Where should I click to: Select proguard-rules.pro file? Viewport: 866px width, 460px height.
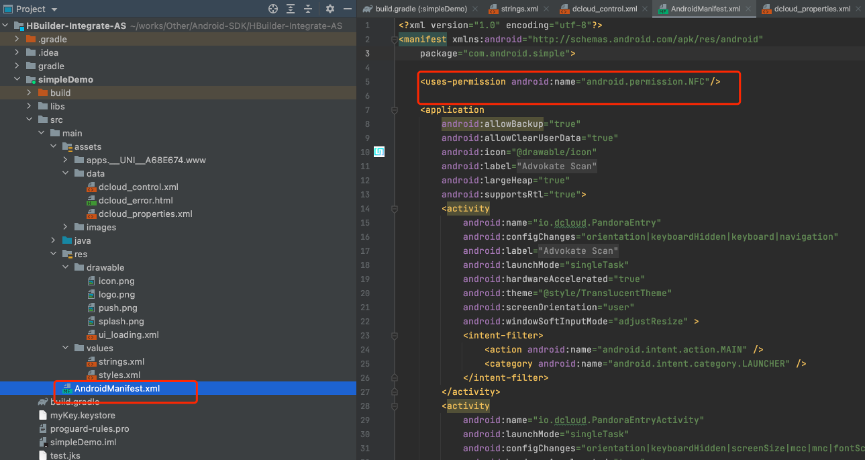tap(89, 429)
